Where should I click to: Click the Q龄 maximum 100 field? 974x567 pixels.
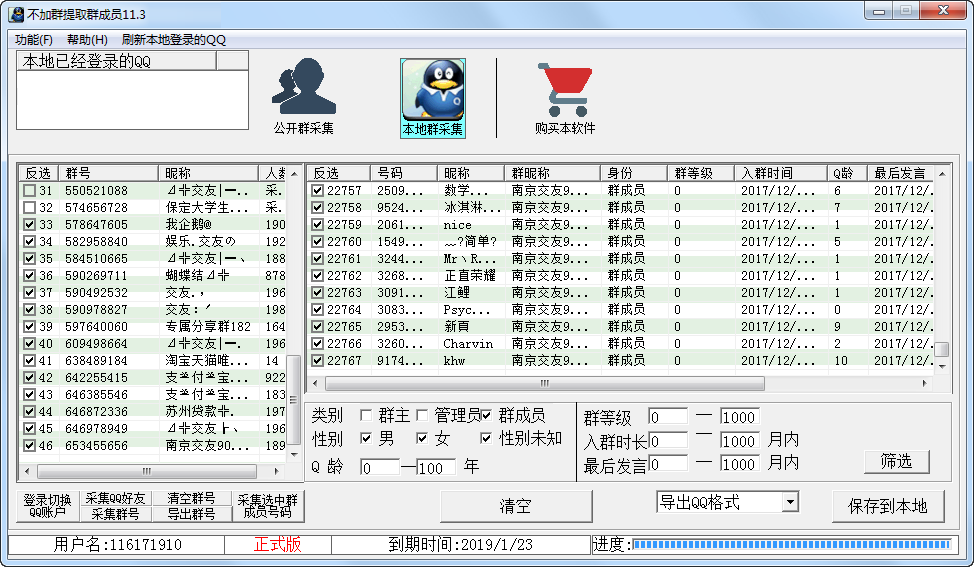click(435, 467)
